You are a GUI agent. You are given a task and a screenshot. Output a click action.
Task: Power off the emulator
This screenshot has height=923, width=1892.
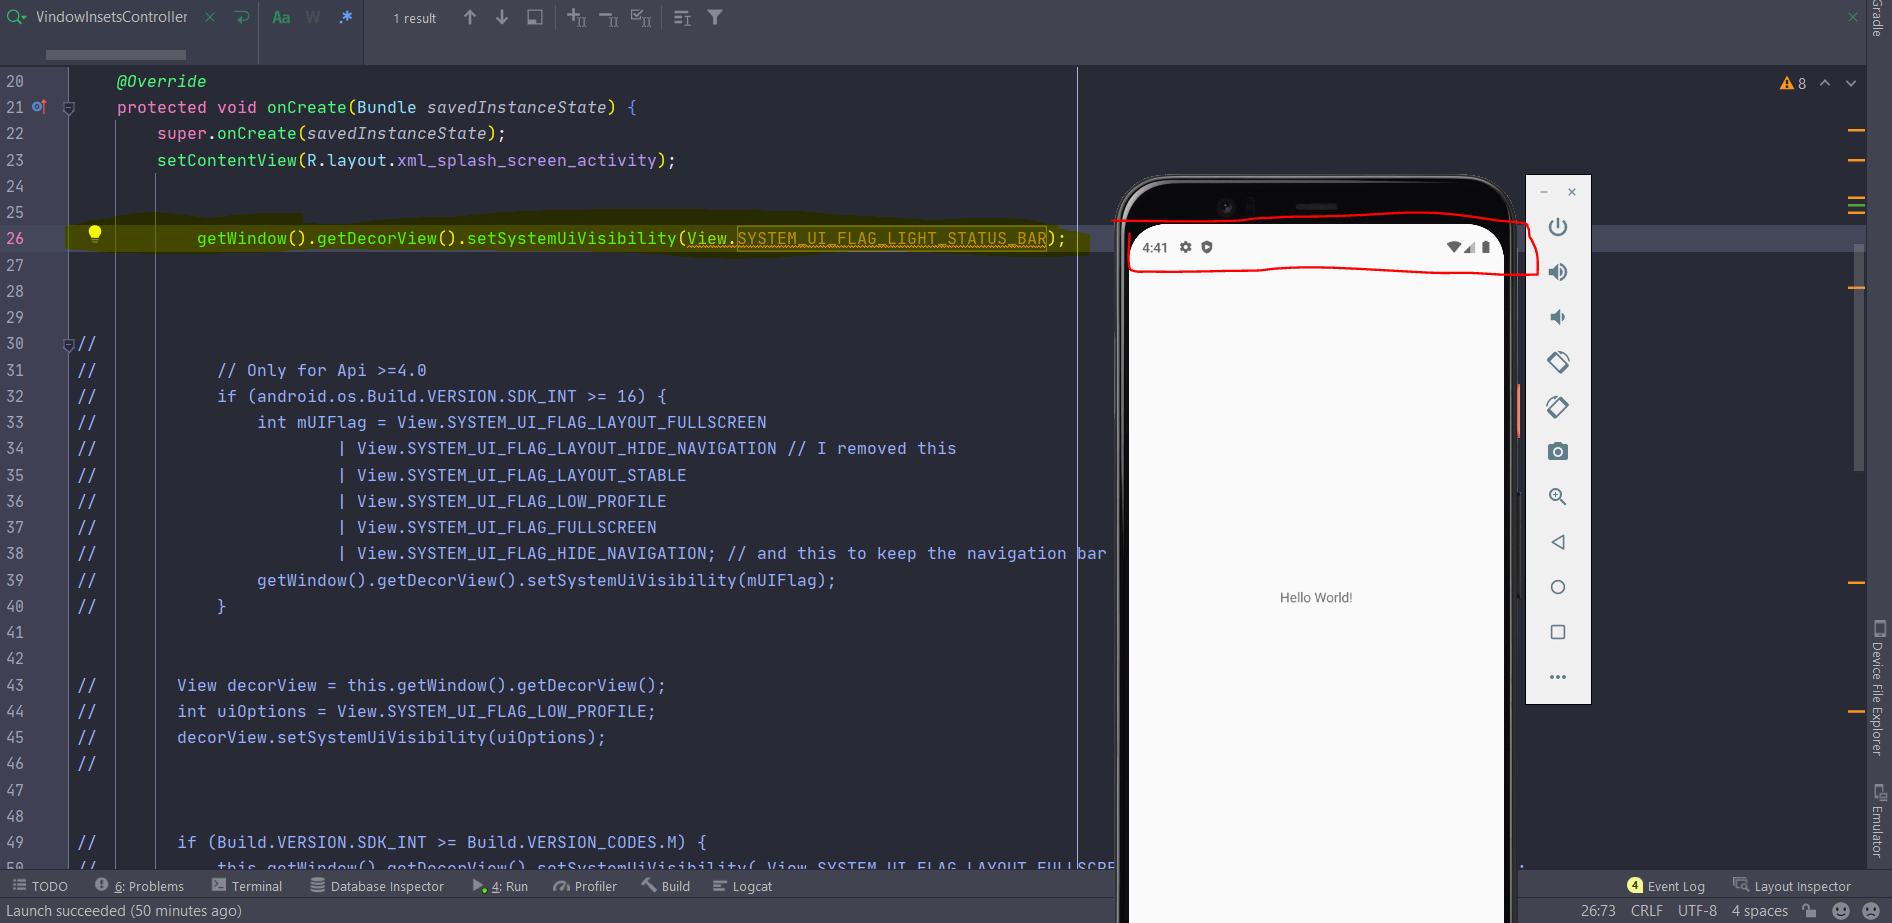pyautogui.click(x=1557, y=227)
